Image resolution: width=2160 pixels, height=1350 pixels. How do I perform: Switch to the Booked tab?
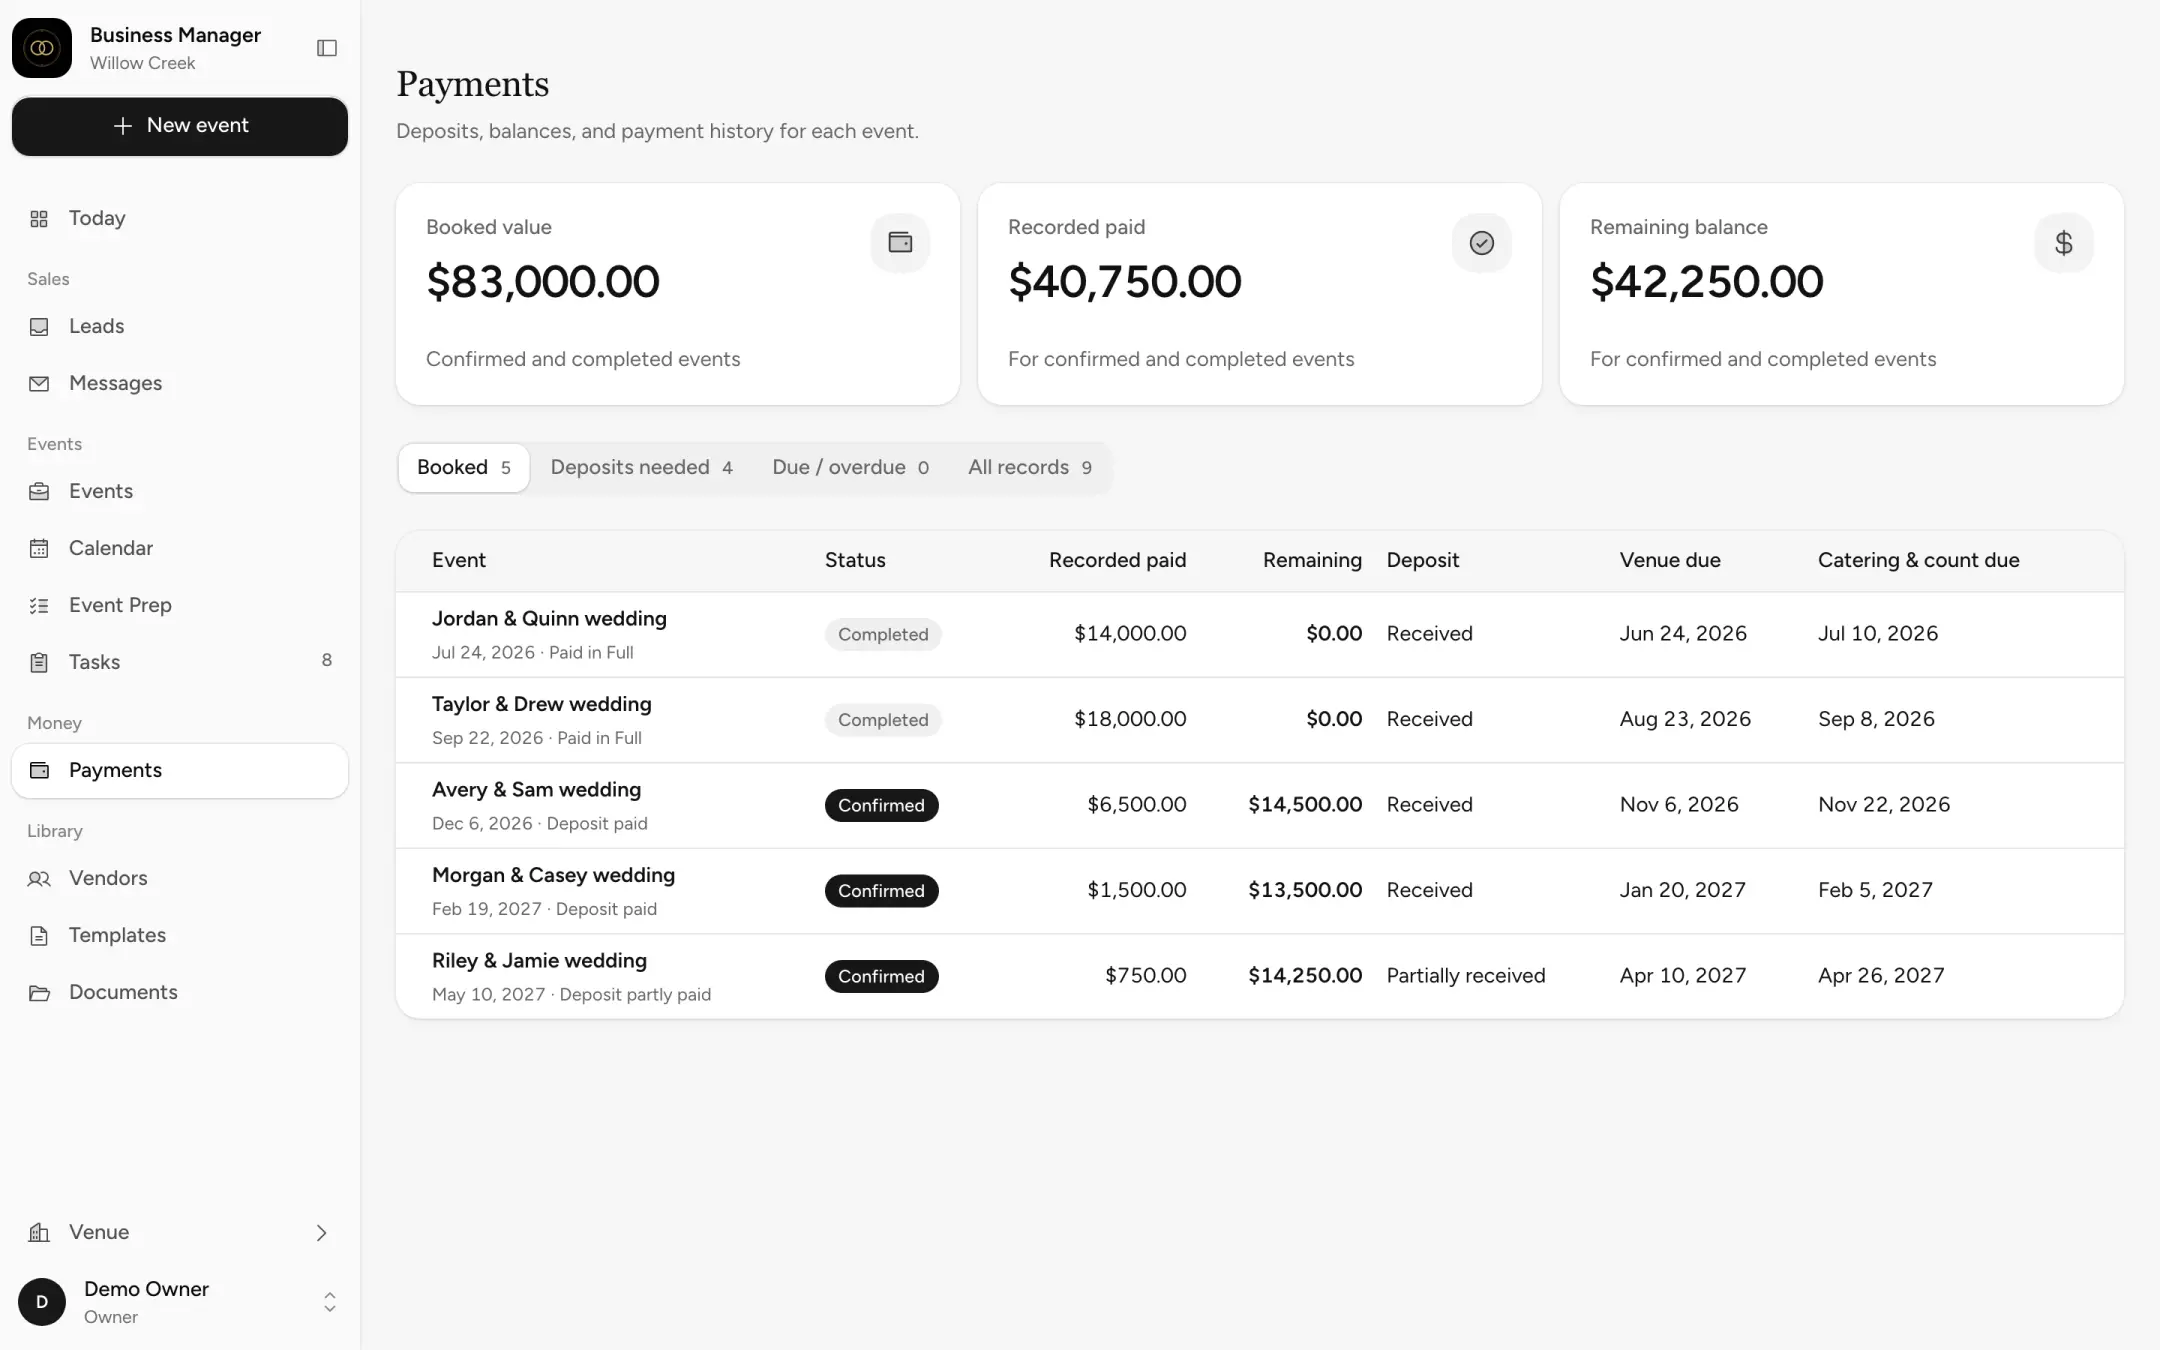[x=464, y=468]
